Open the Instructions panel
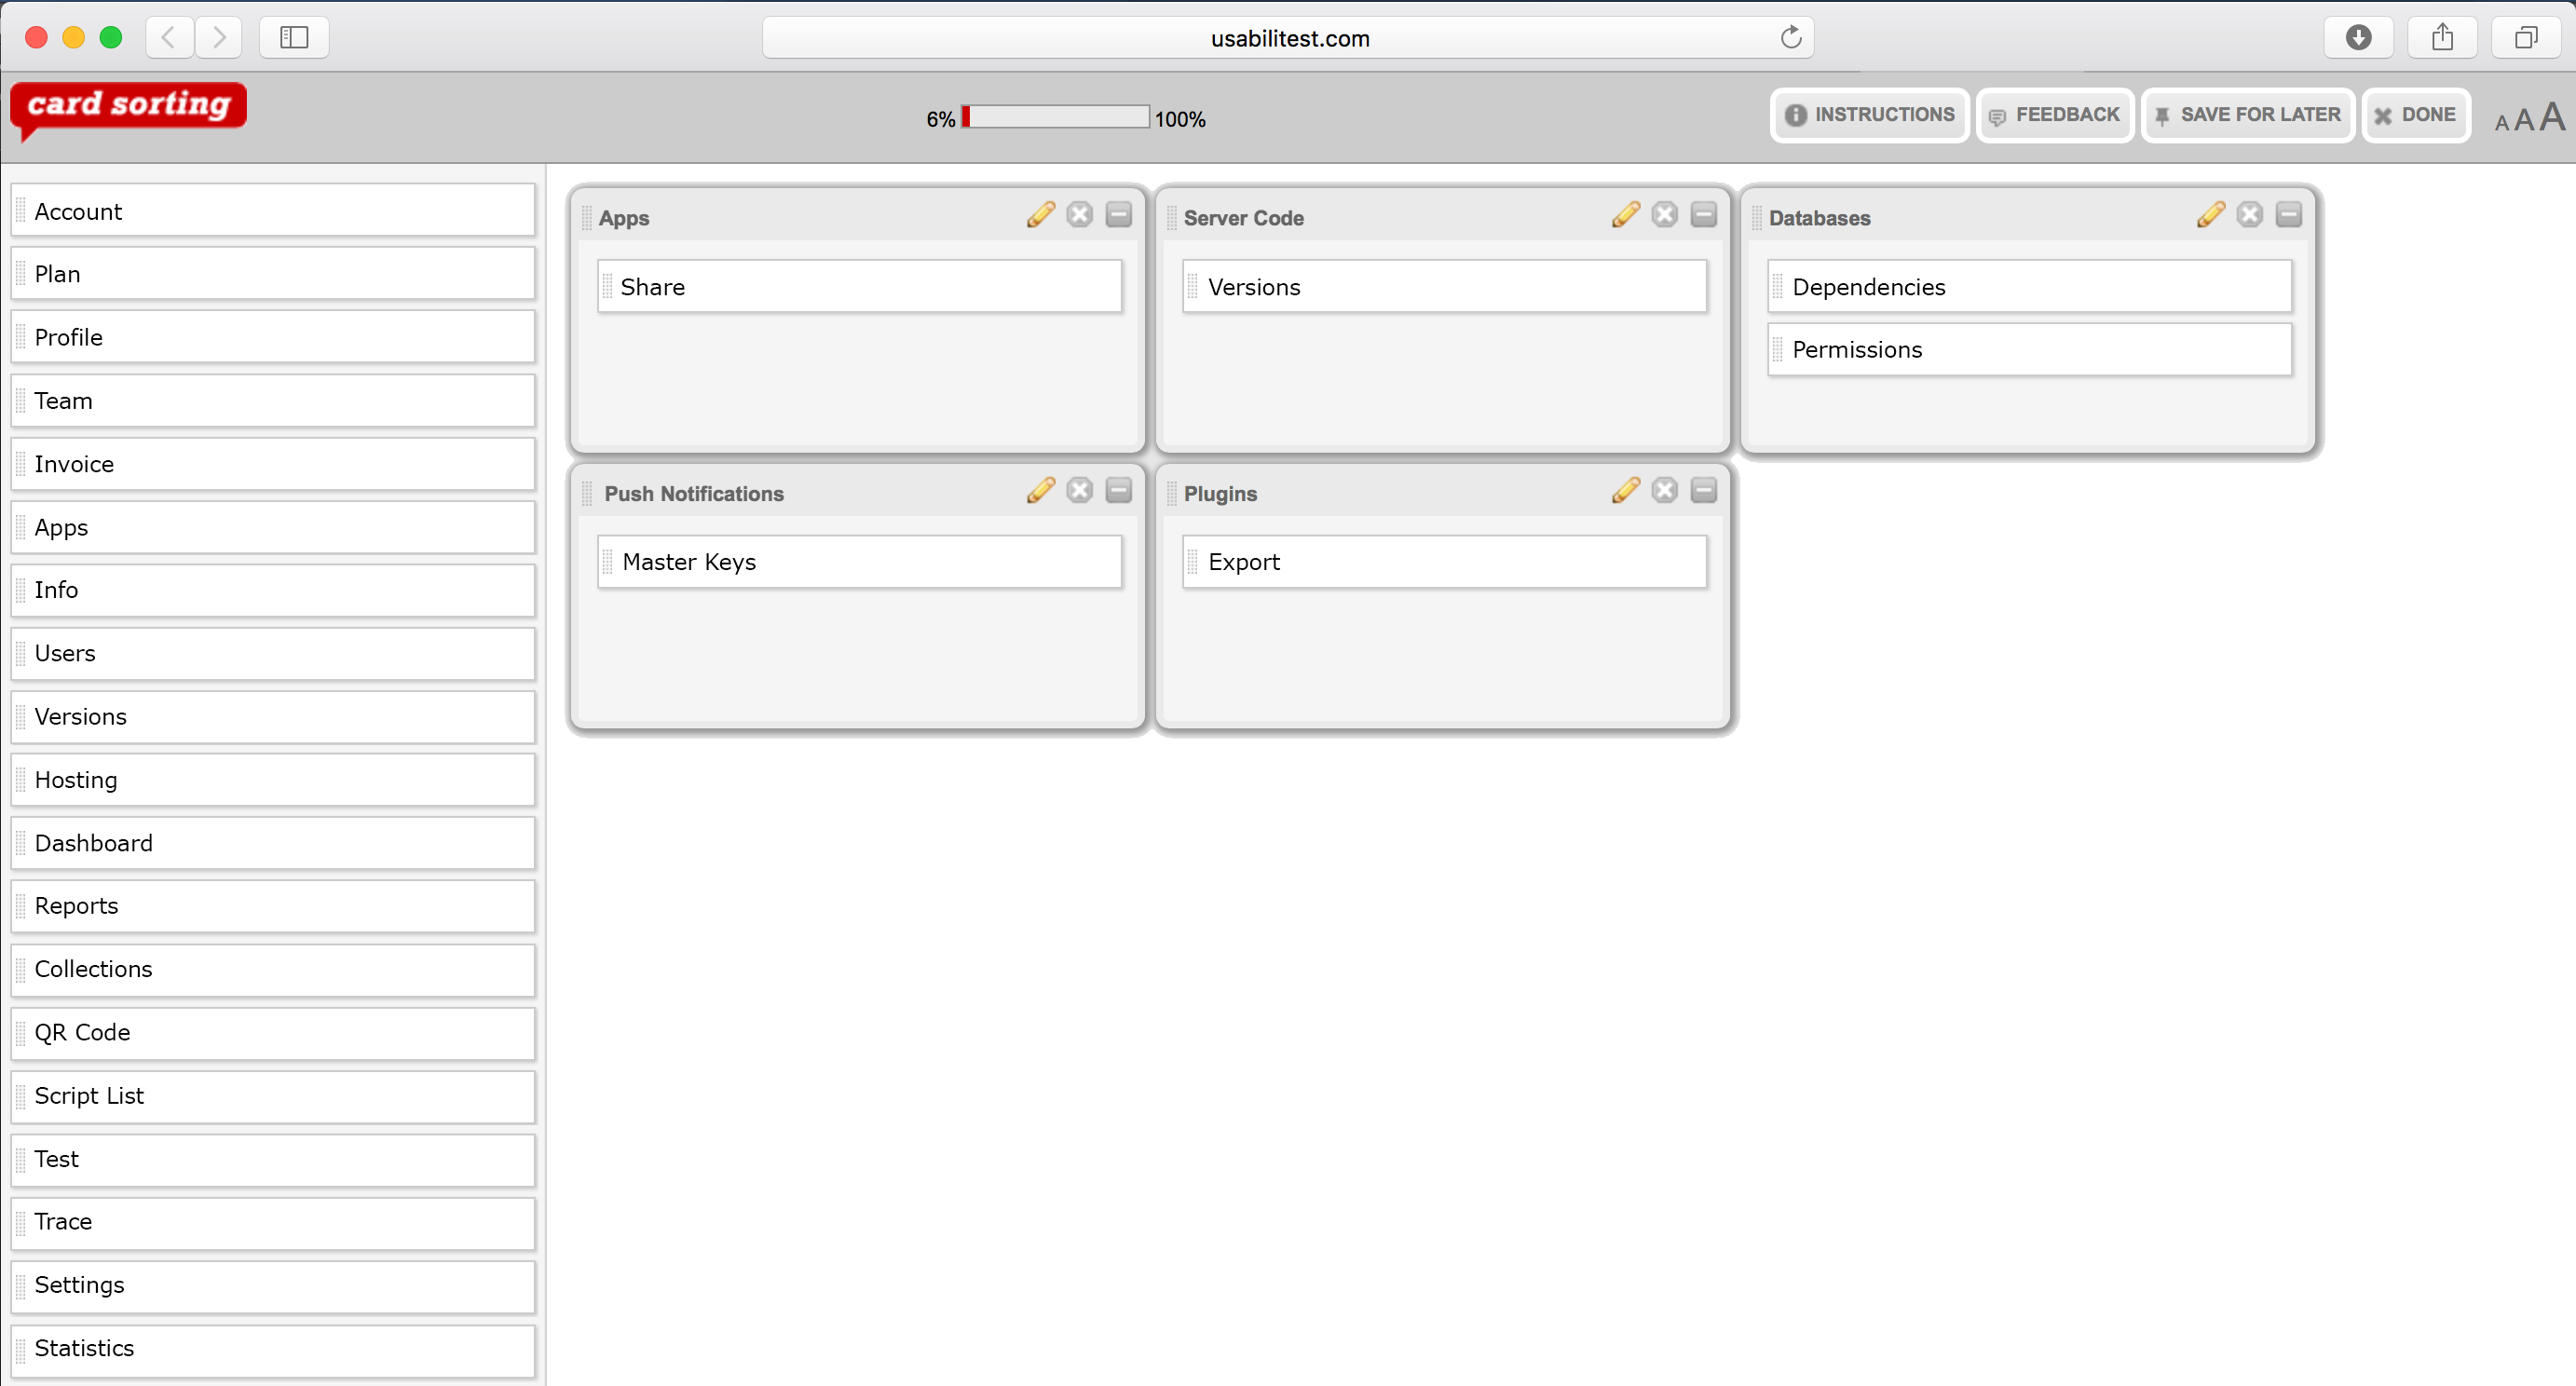The height and width of the screenshot is (1386, 2576). point(1869,115)
